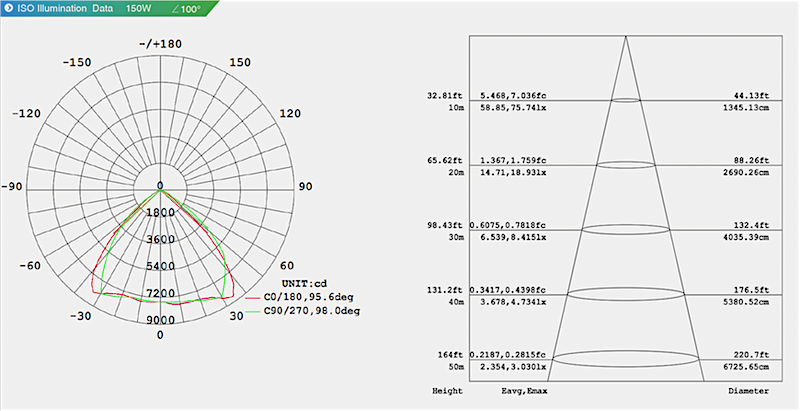The image size is (800, 411).
Task: Click the 10m height label
Action: pos(455,108)
